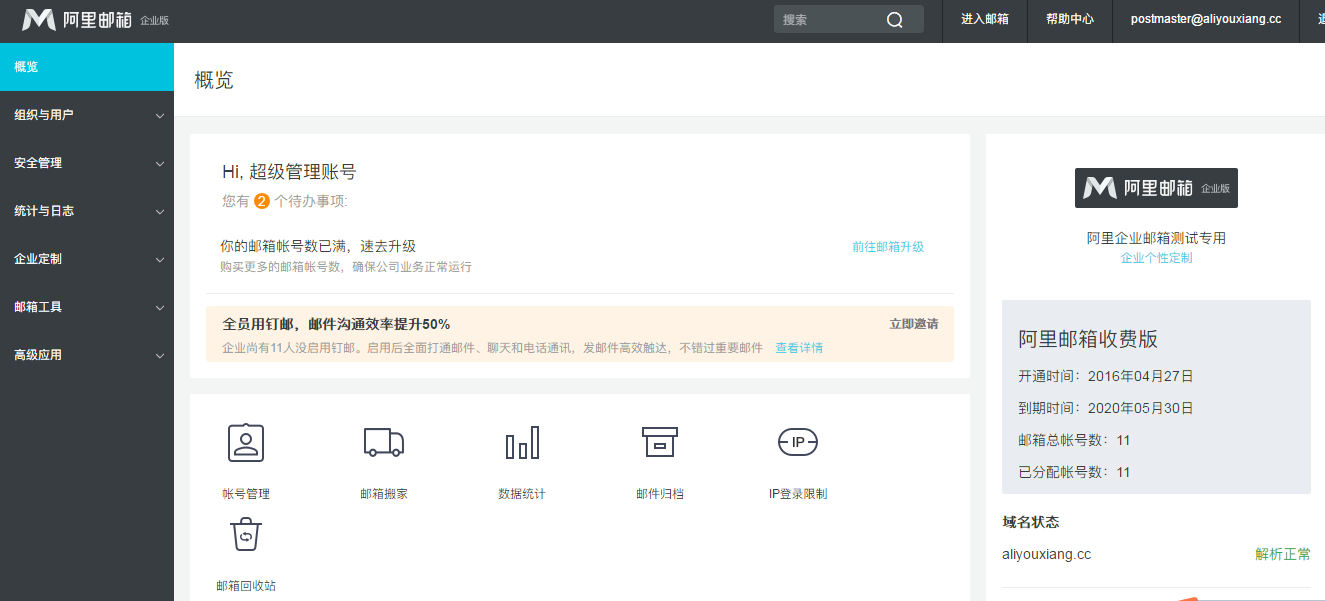
Task: Expand the 高级应用 sidebar menu
Action: point(87,355)
